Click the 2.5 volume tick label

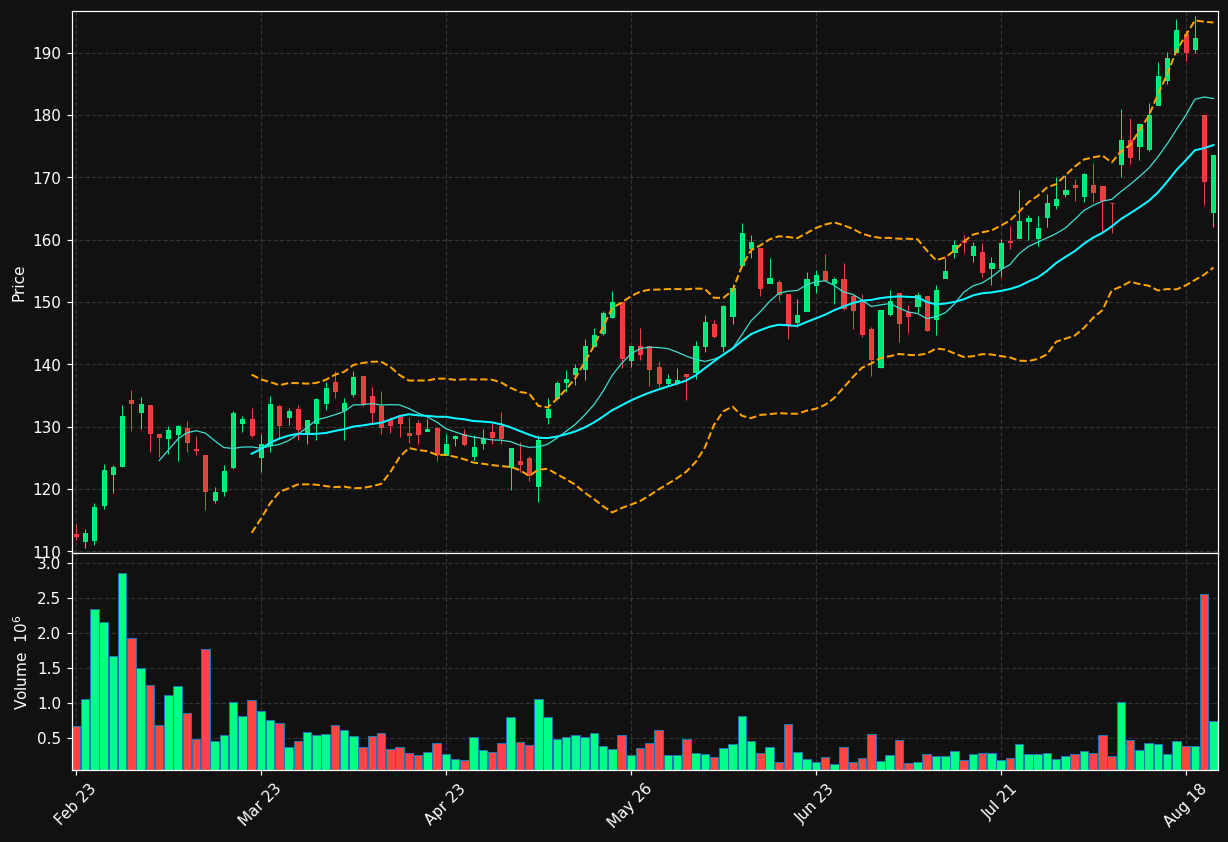click(x=51, y=599)
